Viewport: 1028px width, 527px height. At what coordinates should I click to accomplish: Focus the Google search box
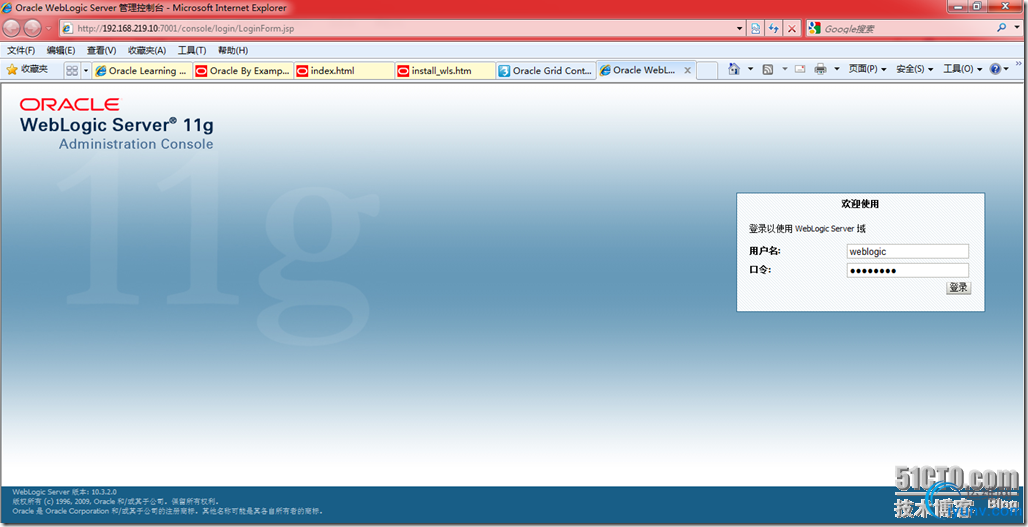tap(907, 29)
